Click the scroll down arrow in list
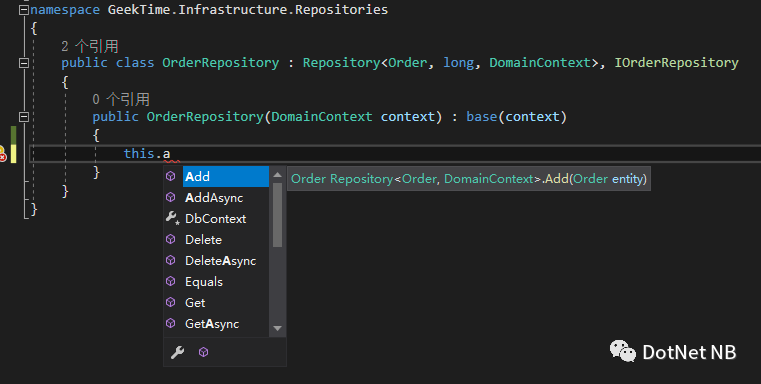Image resolution: width=761 pixels, height=384 pixels. [x=278, y=329]
